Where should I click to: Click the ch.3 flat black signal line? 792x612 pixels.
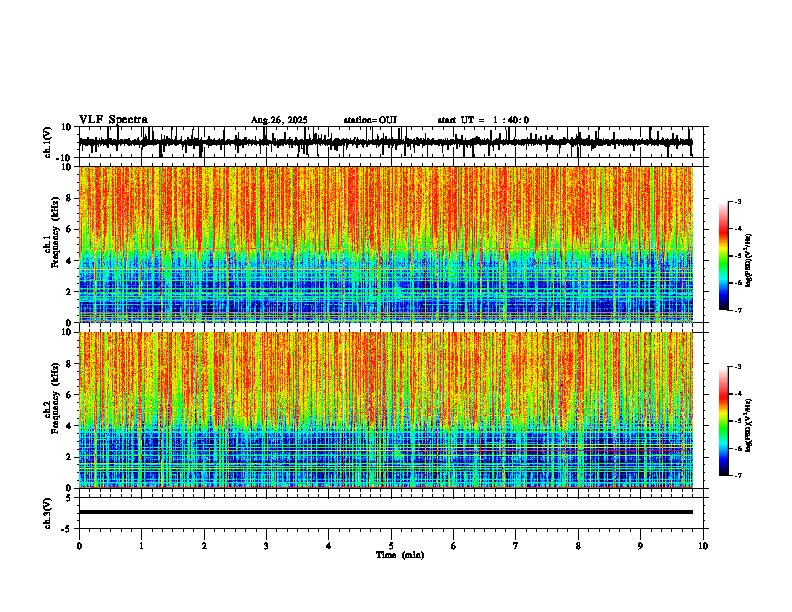(385, 512)
